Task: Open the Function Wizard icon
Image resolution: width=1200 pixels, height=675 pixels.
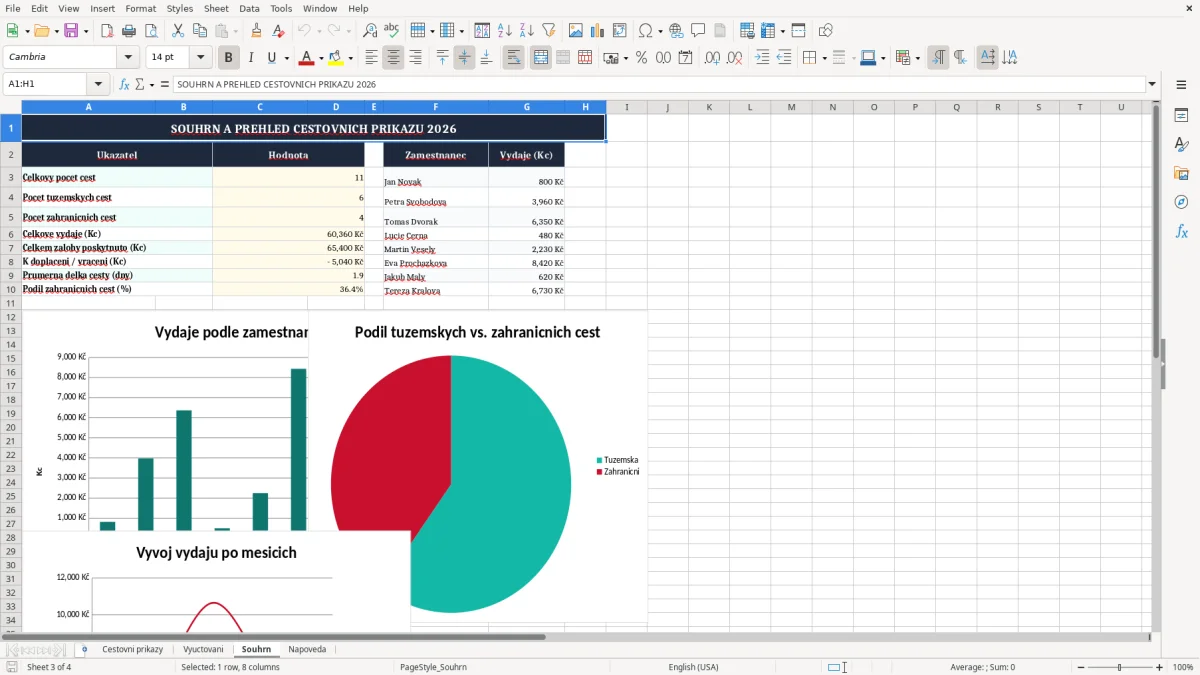Action: [125, 84]
